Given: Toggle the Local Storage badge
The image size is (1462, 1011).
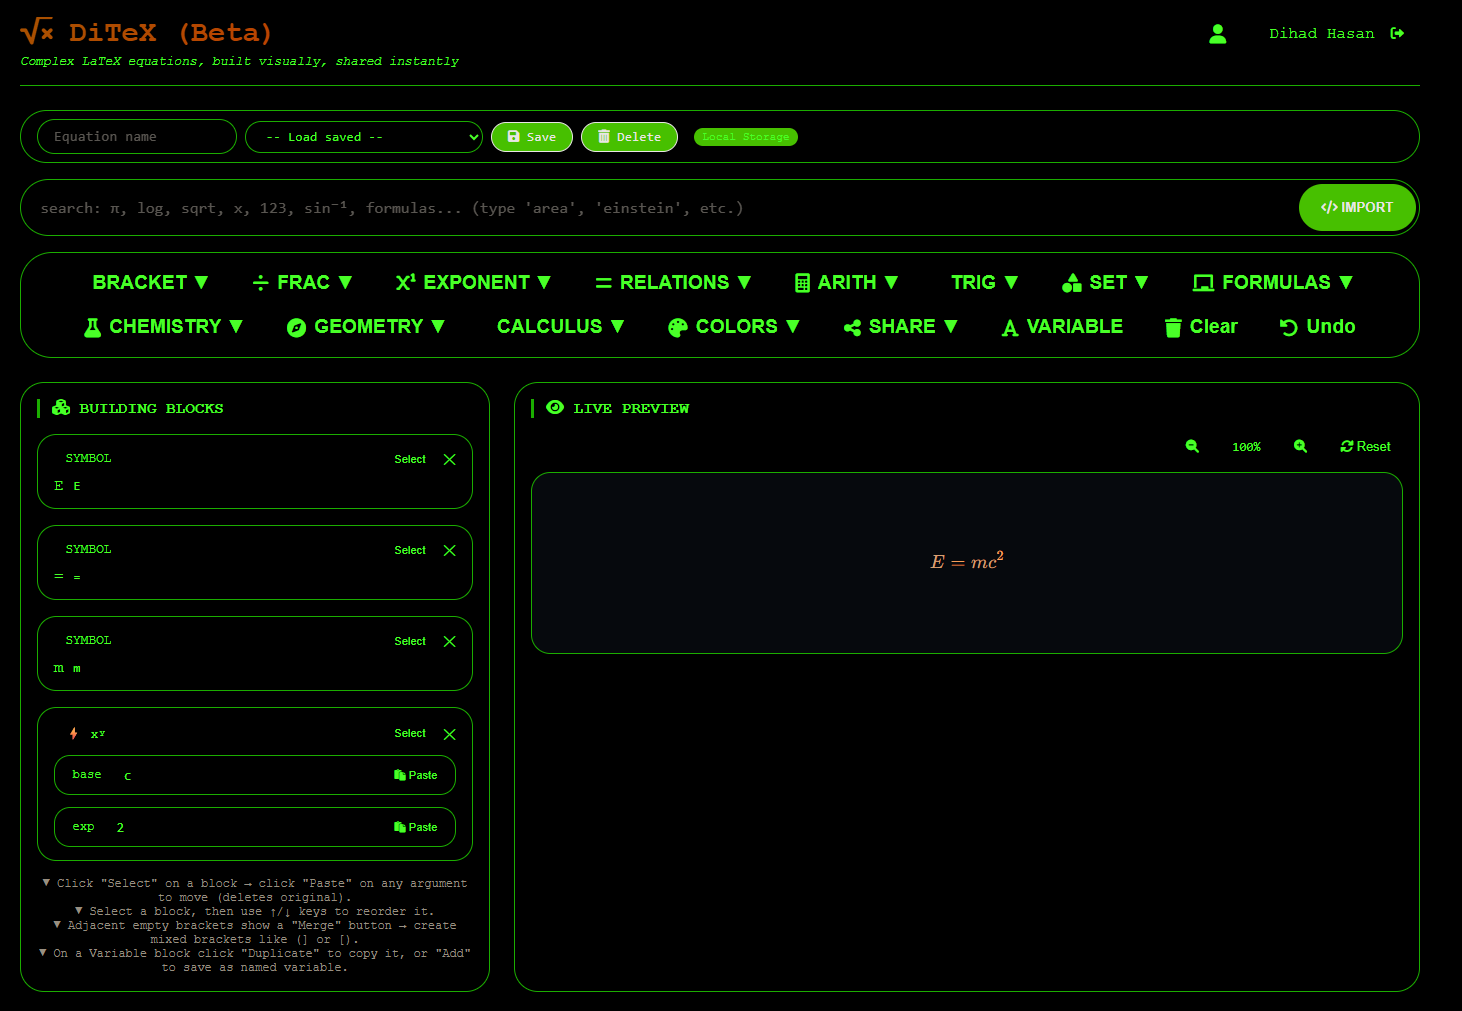Looking at the screenshot, I should 745,137.
